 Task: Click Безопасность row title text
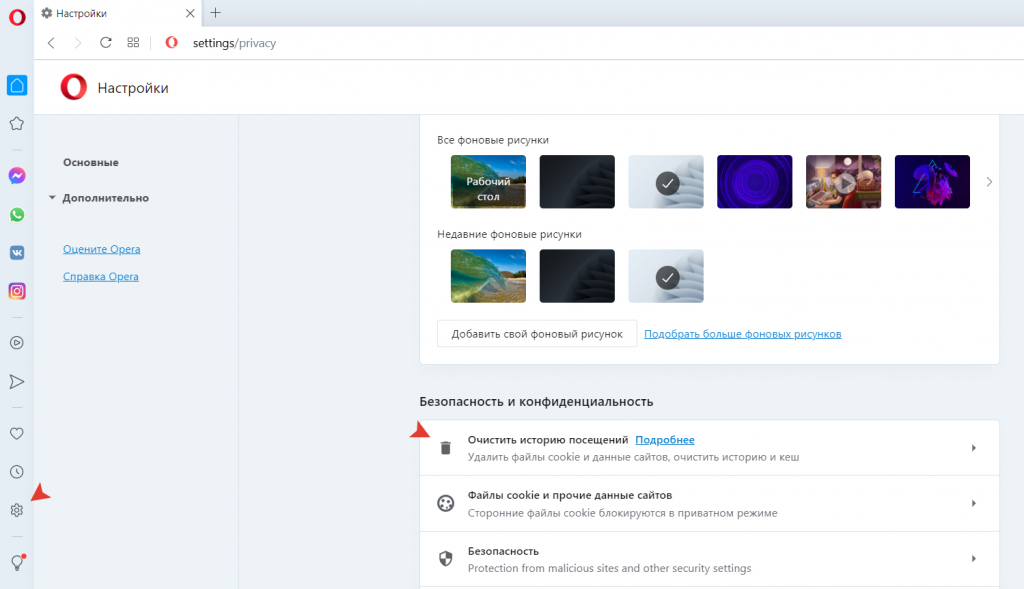[x=503, y=551]
